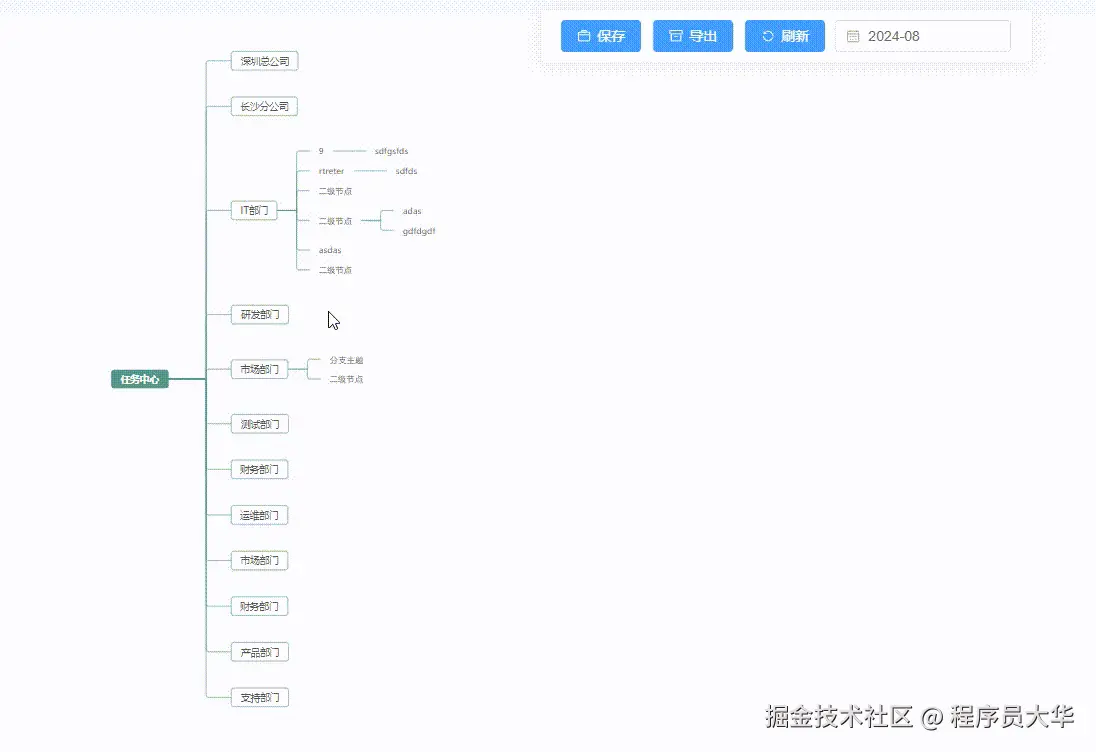Click the rtreter node
1096x752 pixels.
tap(331, 171)
